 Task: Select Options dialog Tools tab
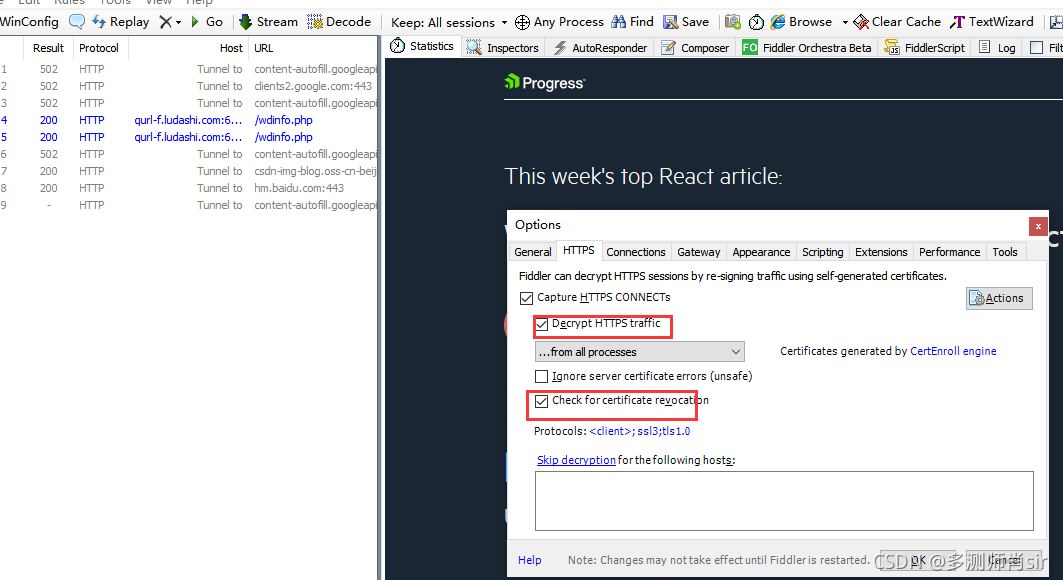pos(1005,252)
